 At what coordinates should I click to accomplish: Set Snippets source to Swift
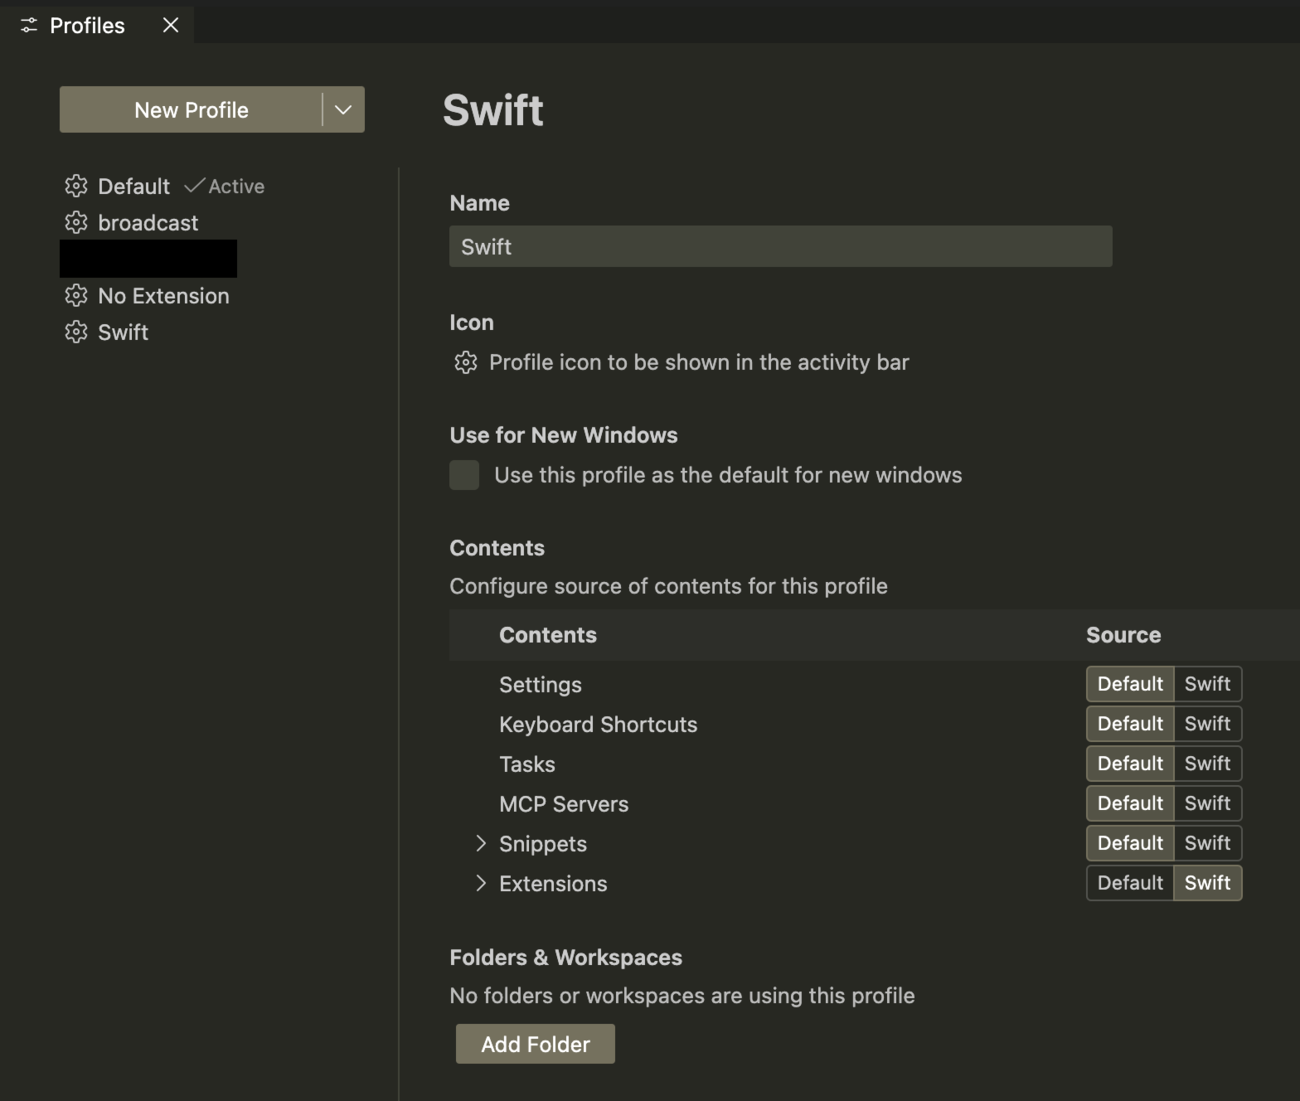pyautogui.click(x=1208, y=843)
